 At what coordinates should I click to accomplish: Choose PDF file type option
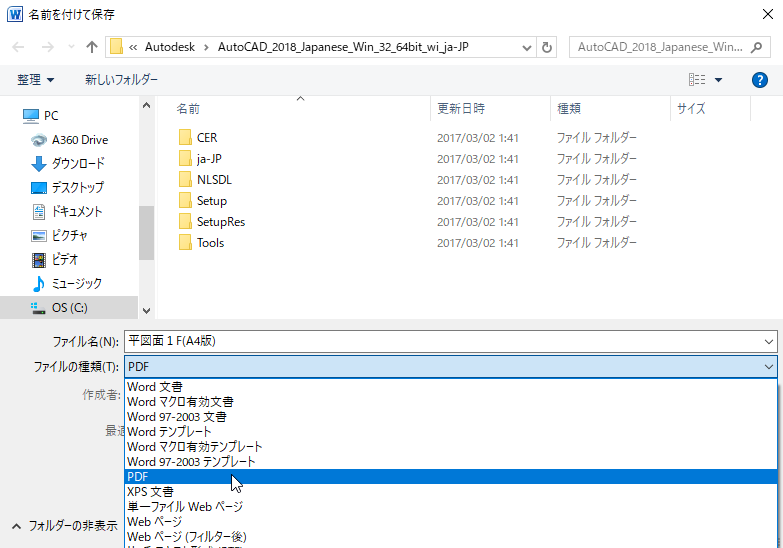(451, 477)
